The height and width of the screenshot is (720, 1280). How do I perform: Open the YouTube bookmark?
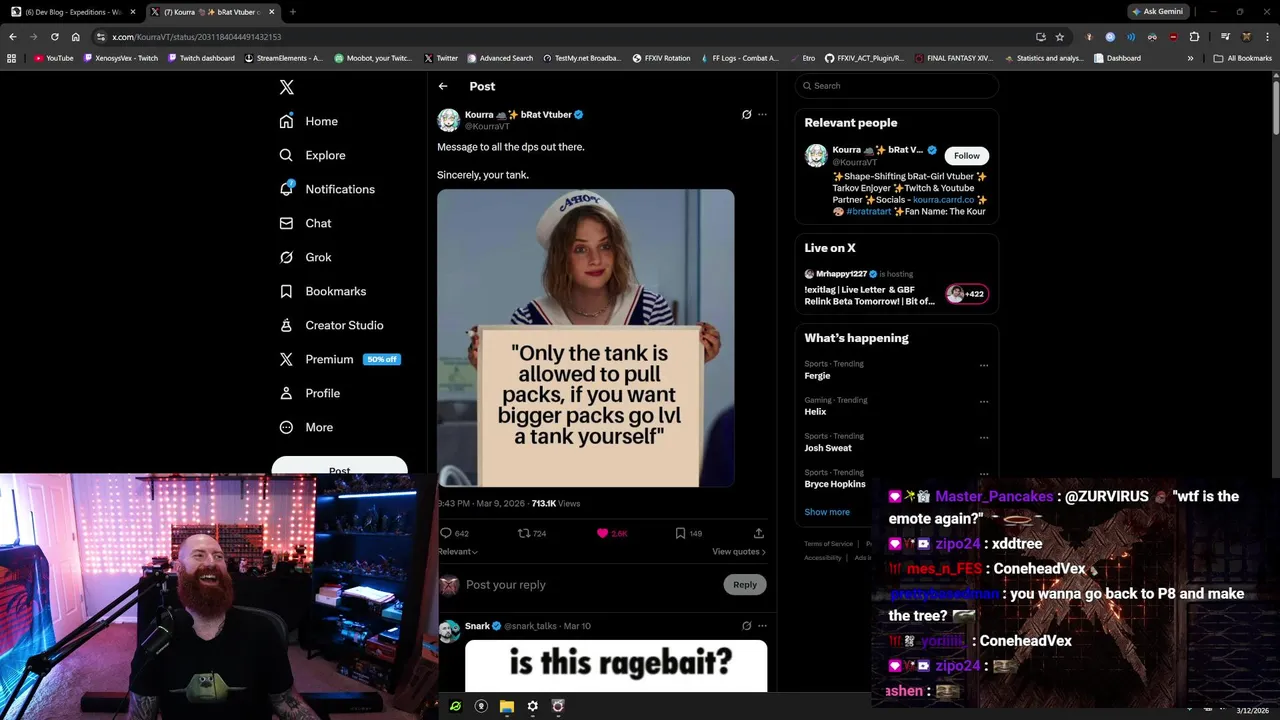[x=54, y=58]
